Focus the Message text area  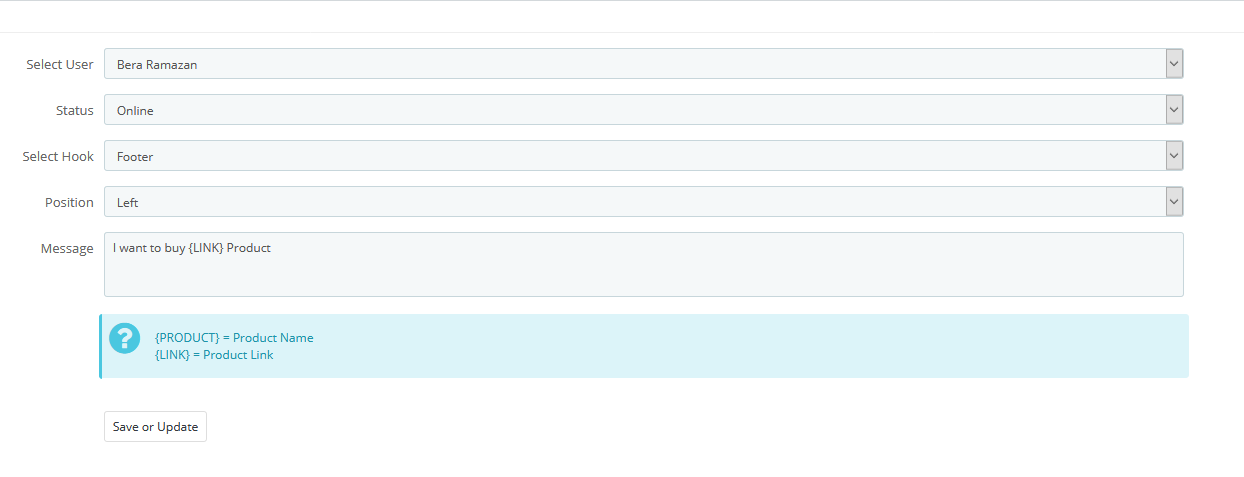click(644, 265)
